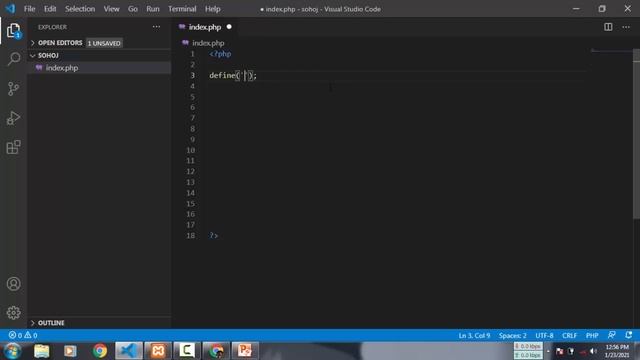
Task: Open the Go menu
Action: tap(133, 9)
